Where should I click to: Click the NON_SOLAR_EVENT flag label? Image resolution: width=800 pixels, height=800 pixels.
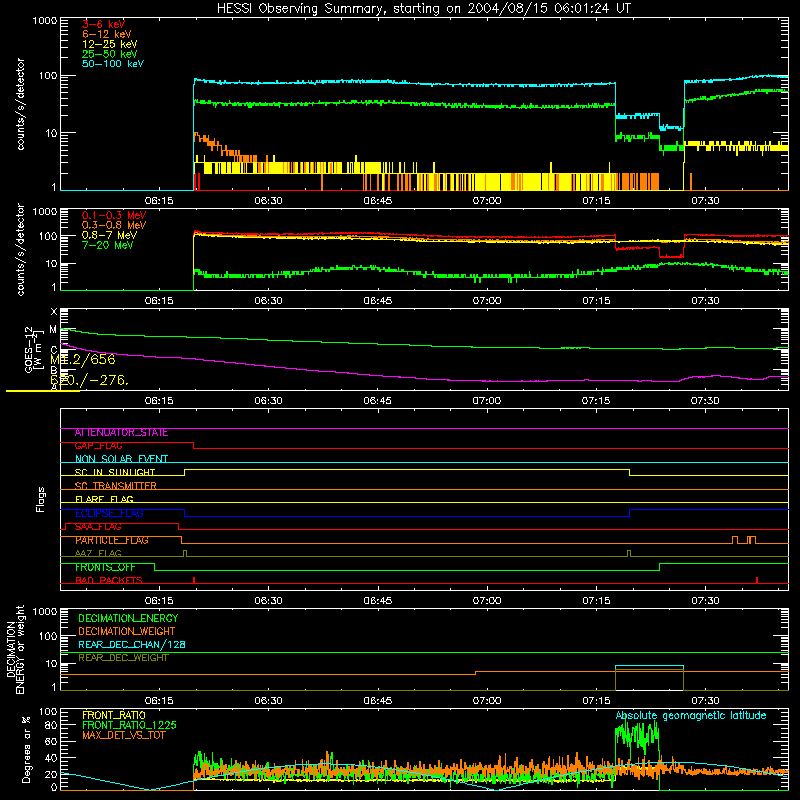pyautogui.click(x=121, y=459)
